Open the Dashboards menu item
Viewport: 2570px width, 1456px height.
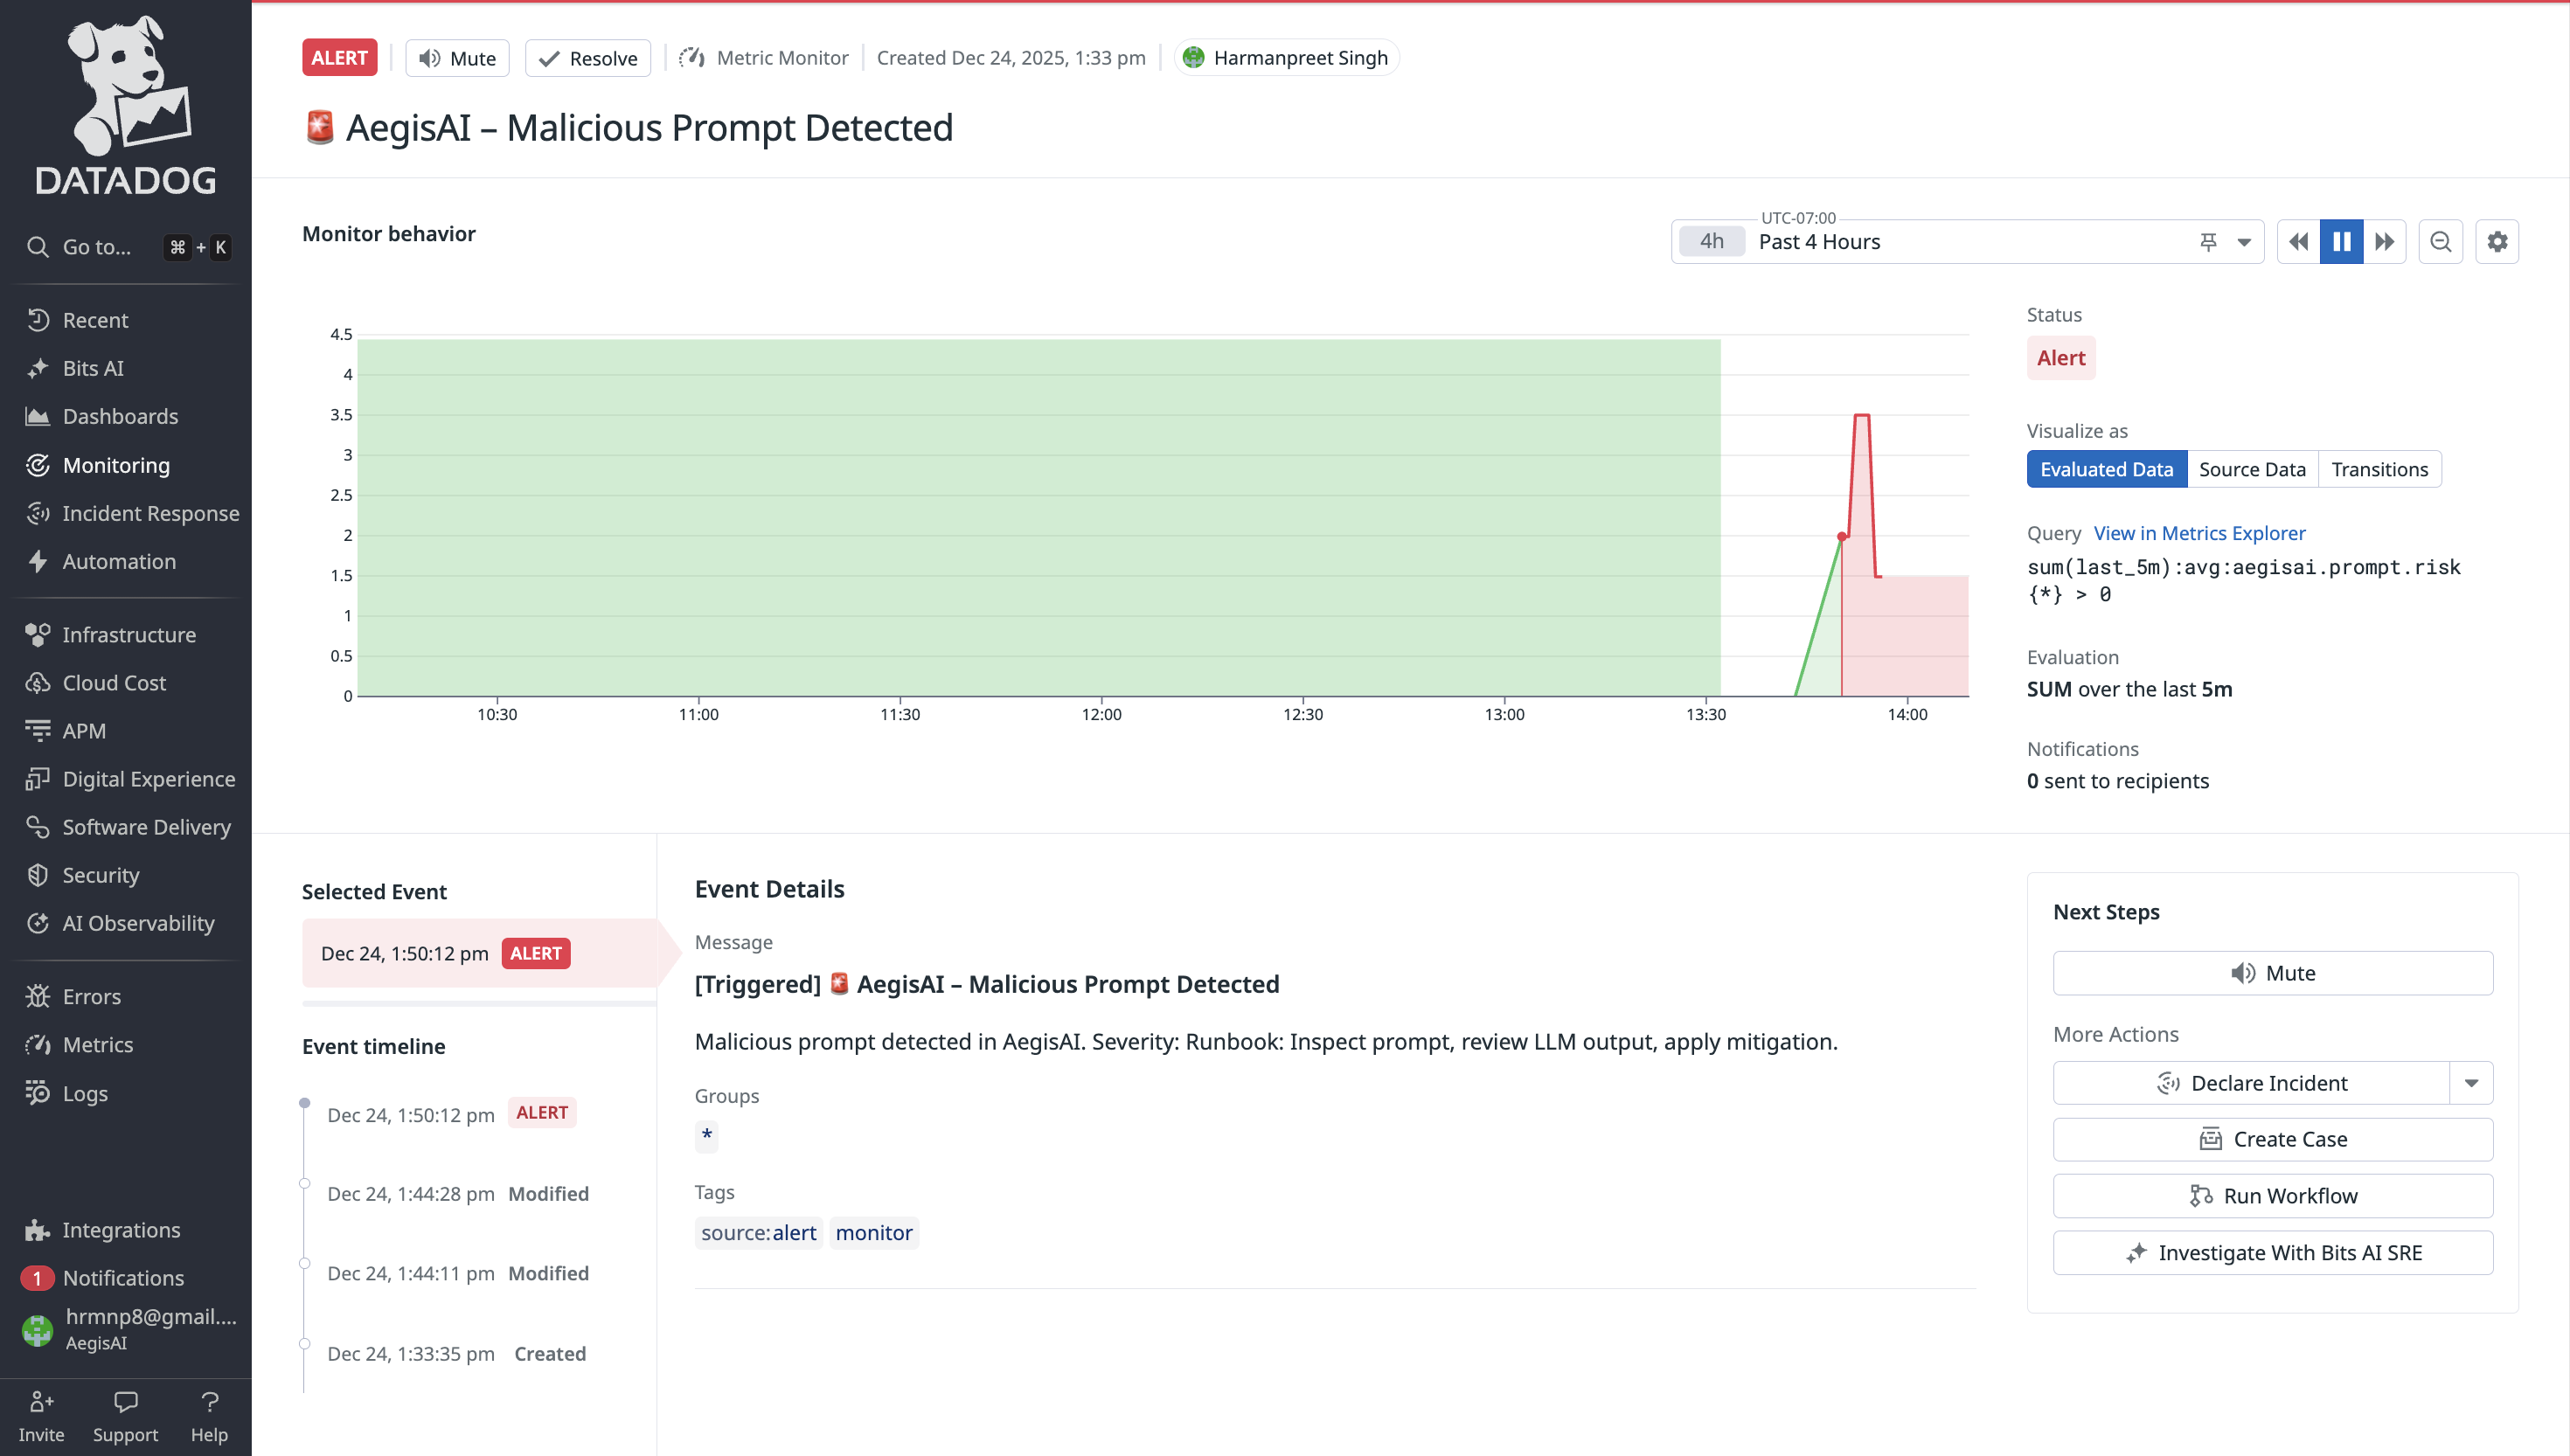coord(120,416)
